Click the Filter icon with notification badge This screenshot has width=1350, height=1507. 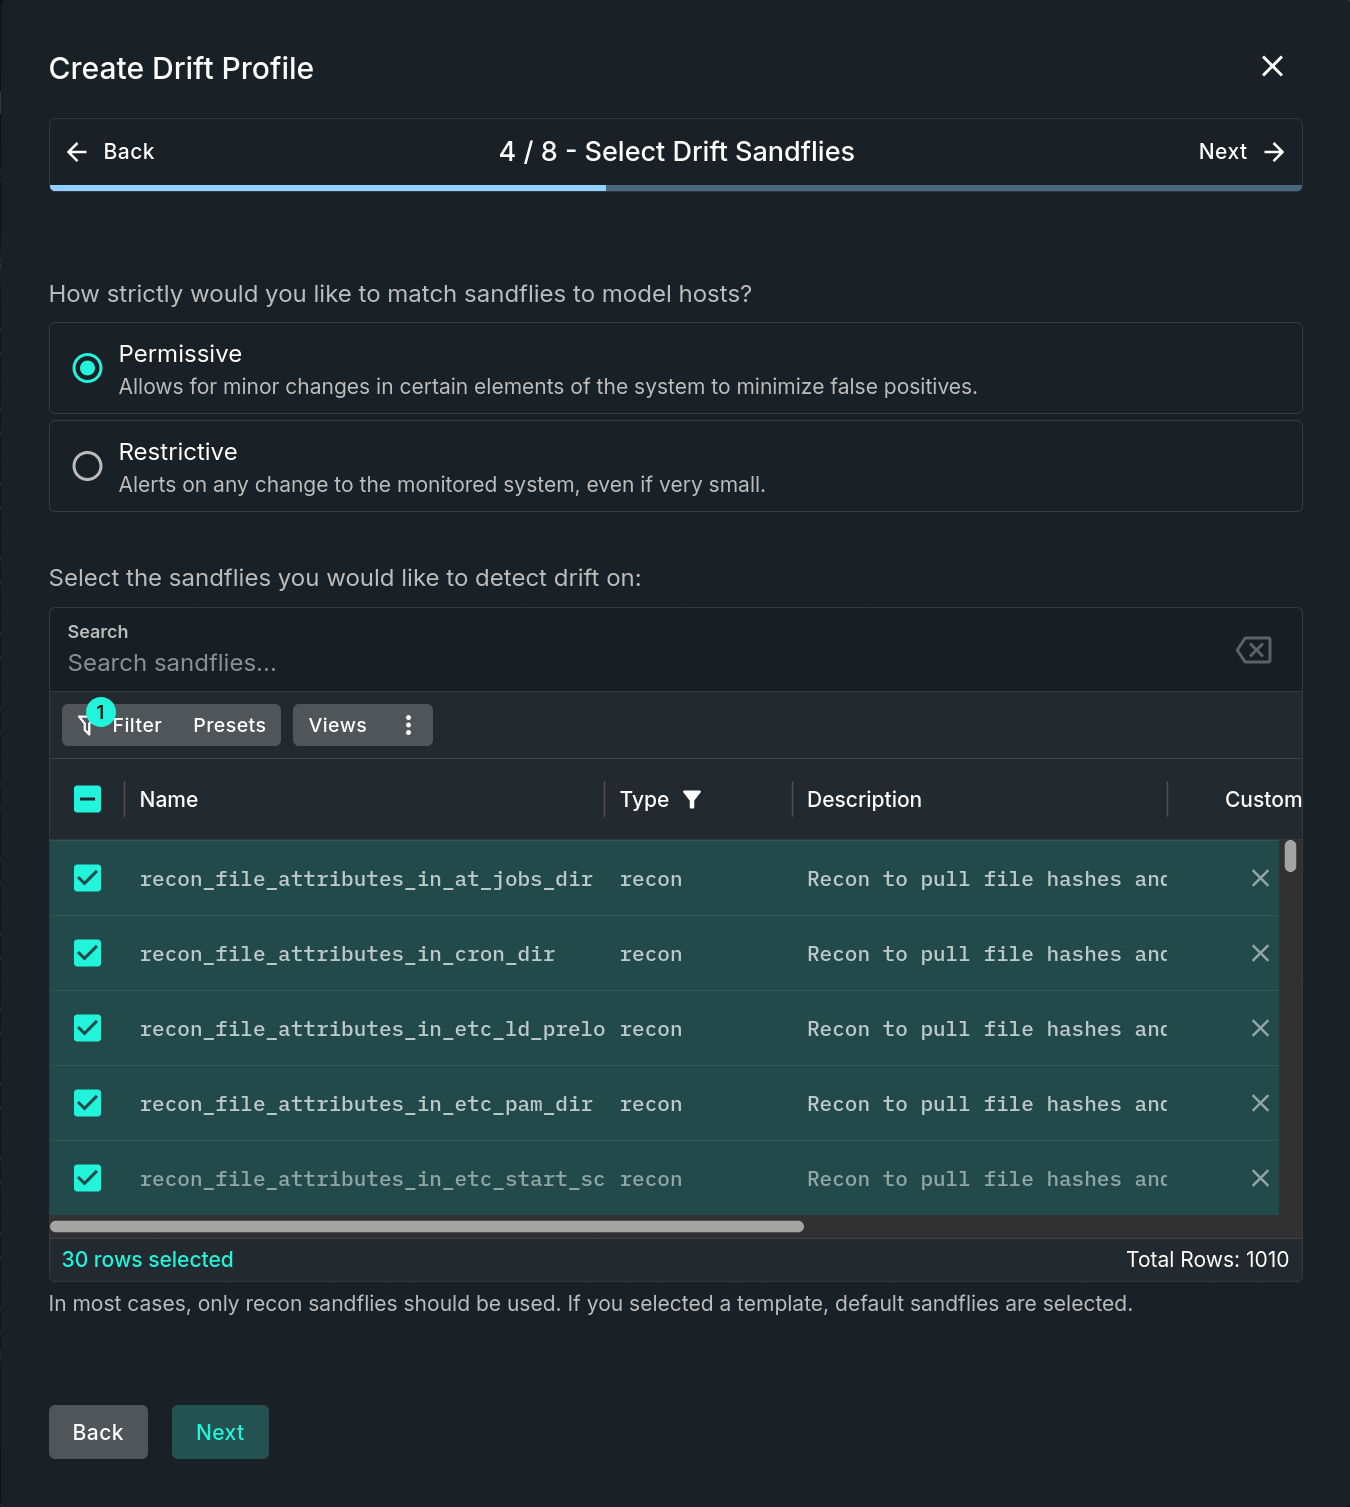pyautogui.click(x=87, y=724)
